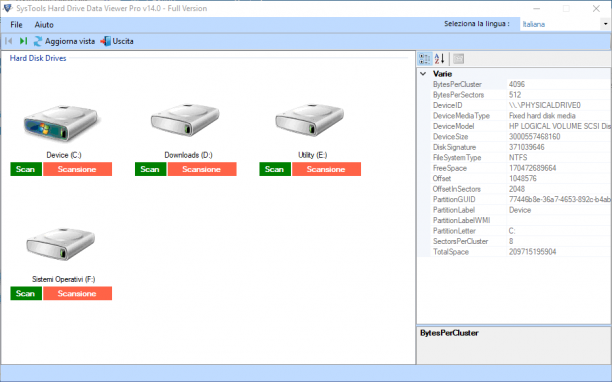
Task: Click the value 3000557468160
Action: point(534,137)
